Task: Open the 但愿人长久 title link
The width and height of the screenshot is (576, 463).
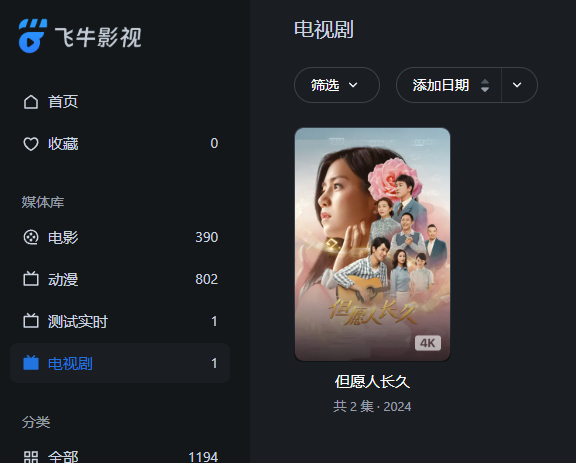Action: (x=372, y=381)
